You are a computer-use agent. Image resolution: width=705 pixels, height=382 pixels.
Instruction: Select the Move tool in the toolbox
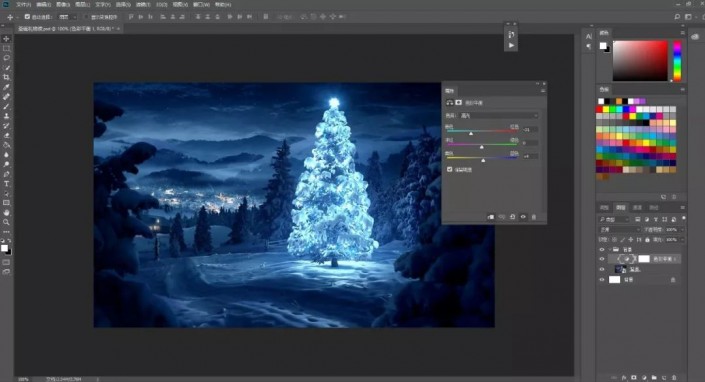pos(6,39)
